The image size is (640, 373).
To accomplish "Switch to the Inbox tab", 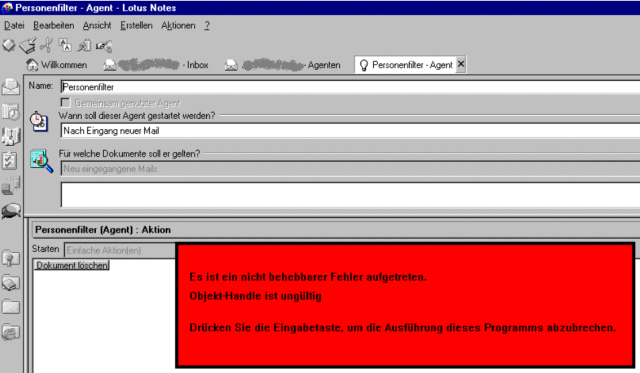I will [x=156, y=65].
